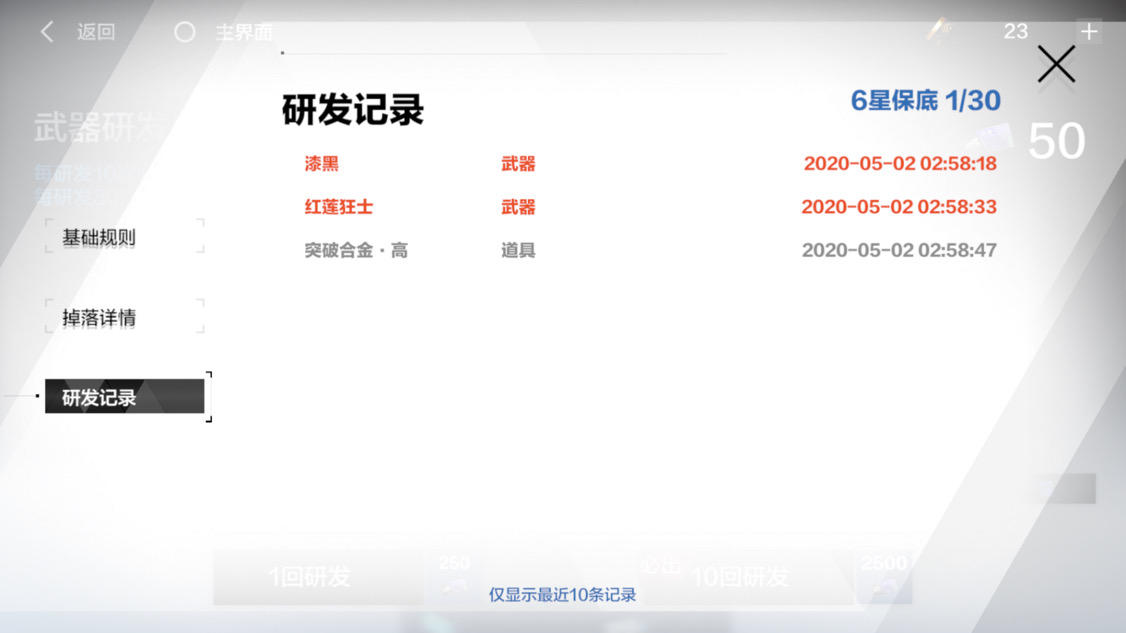The height and width of the screenshot is (633, 1126).
Task: Click the 道具 type in 突破合金 row
Action: (518, 250)
